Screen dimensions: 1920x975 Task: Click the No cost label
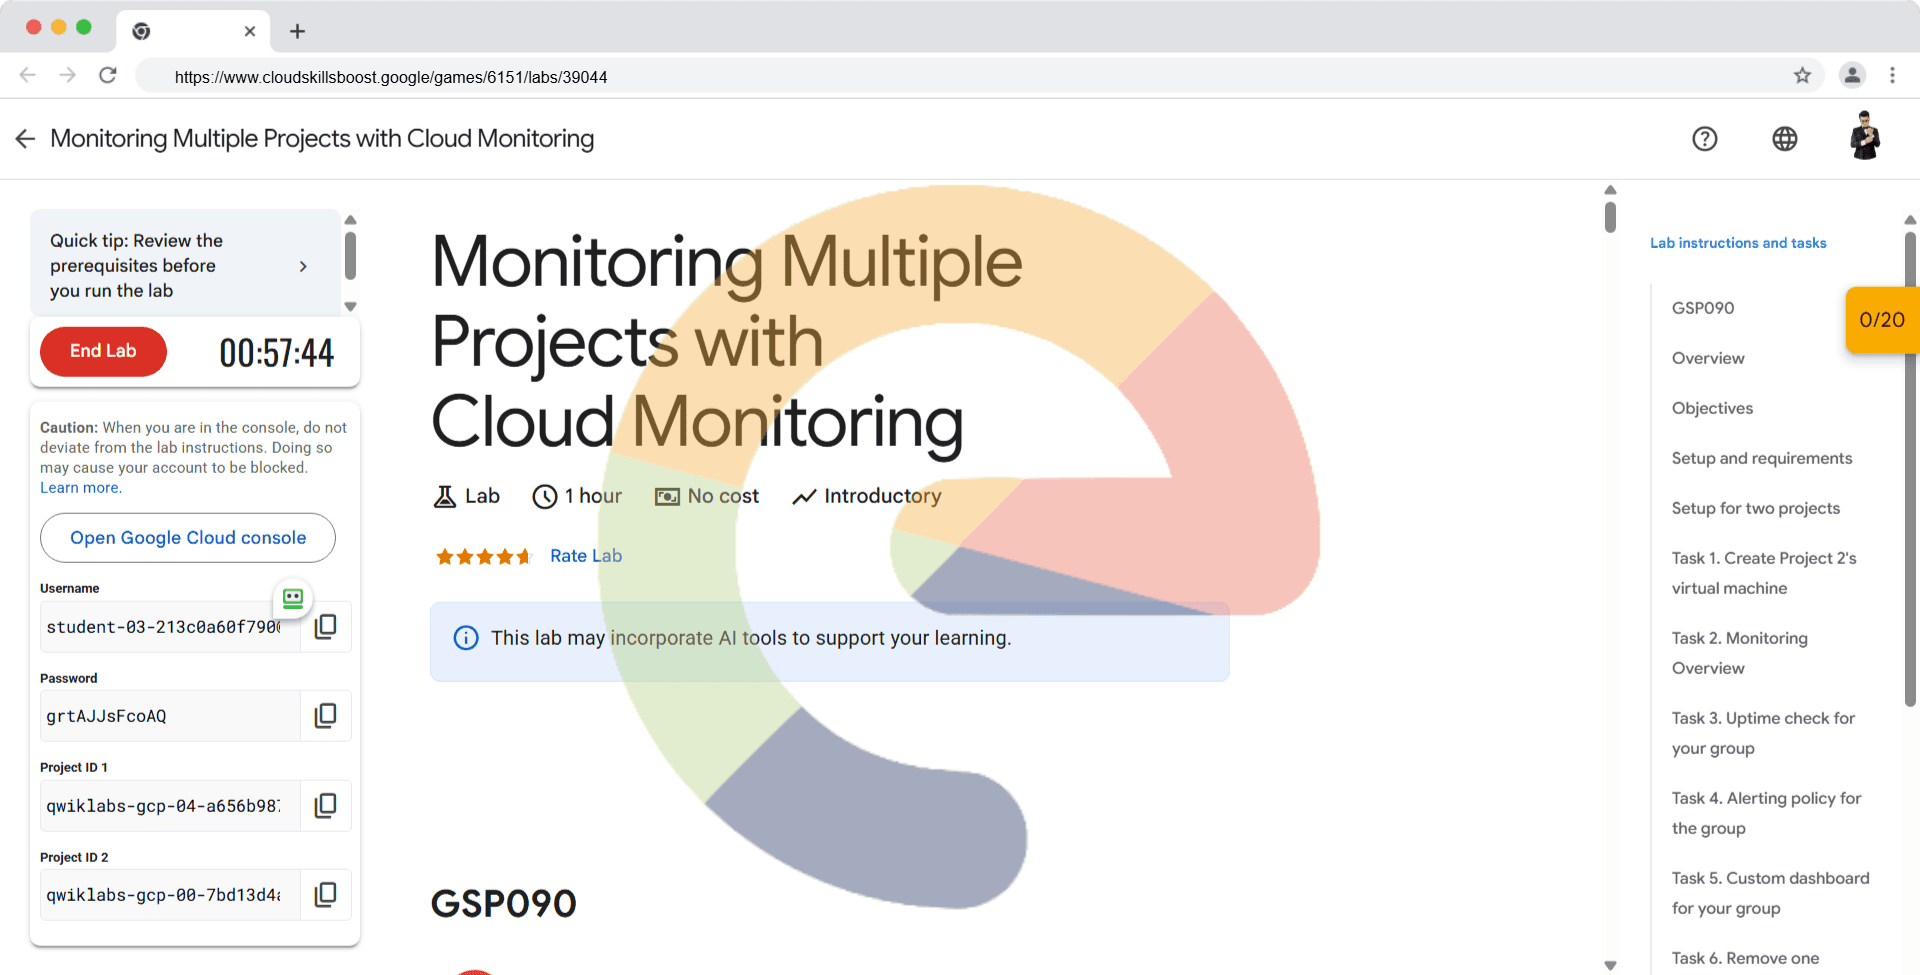pyautogui.click(x=707, y=496)
